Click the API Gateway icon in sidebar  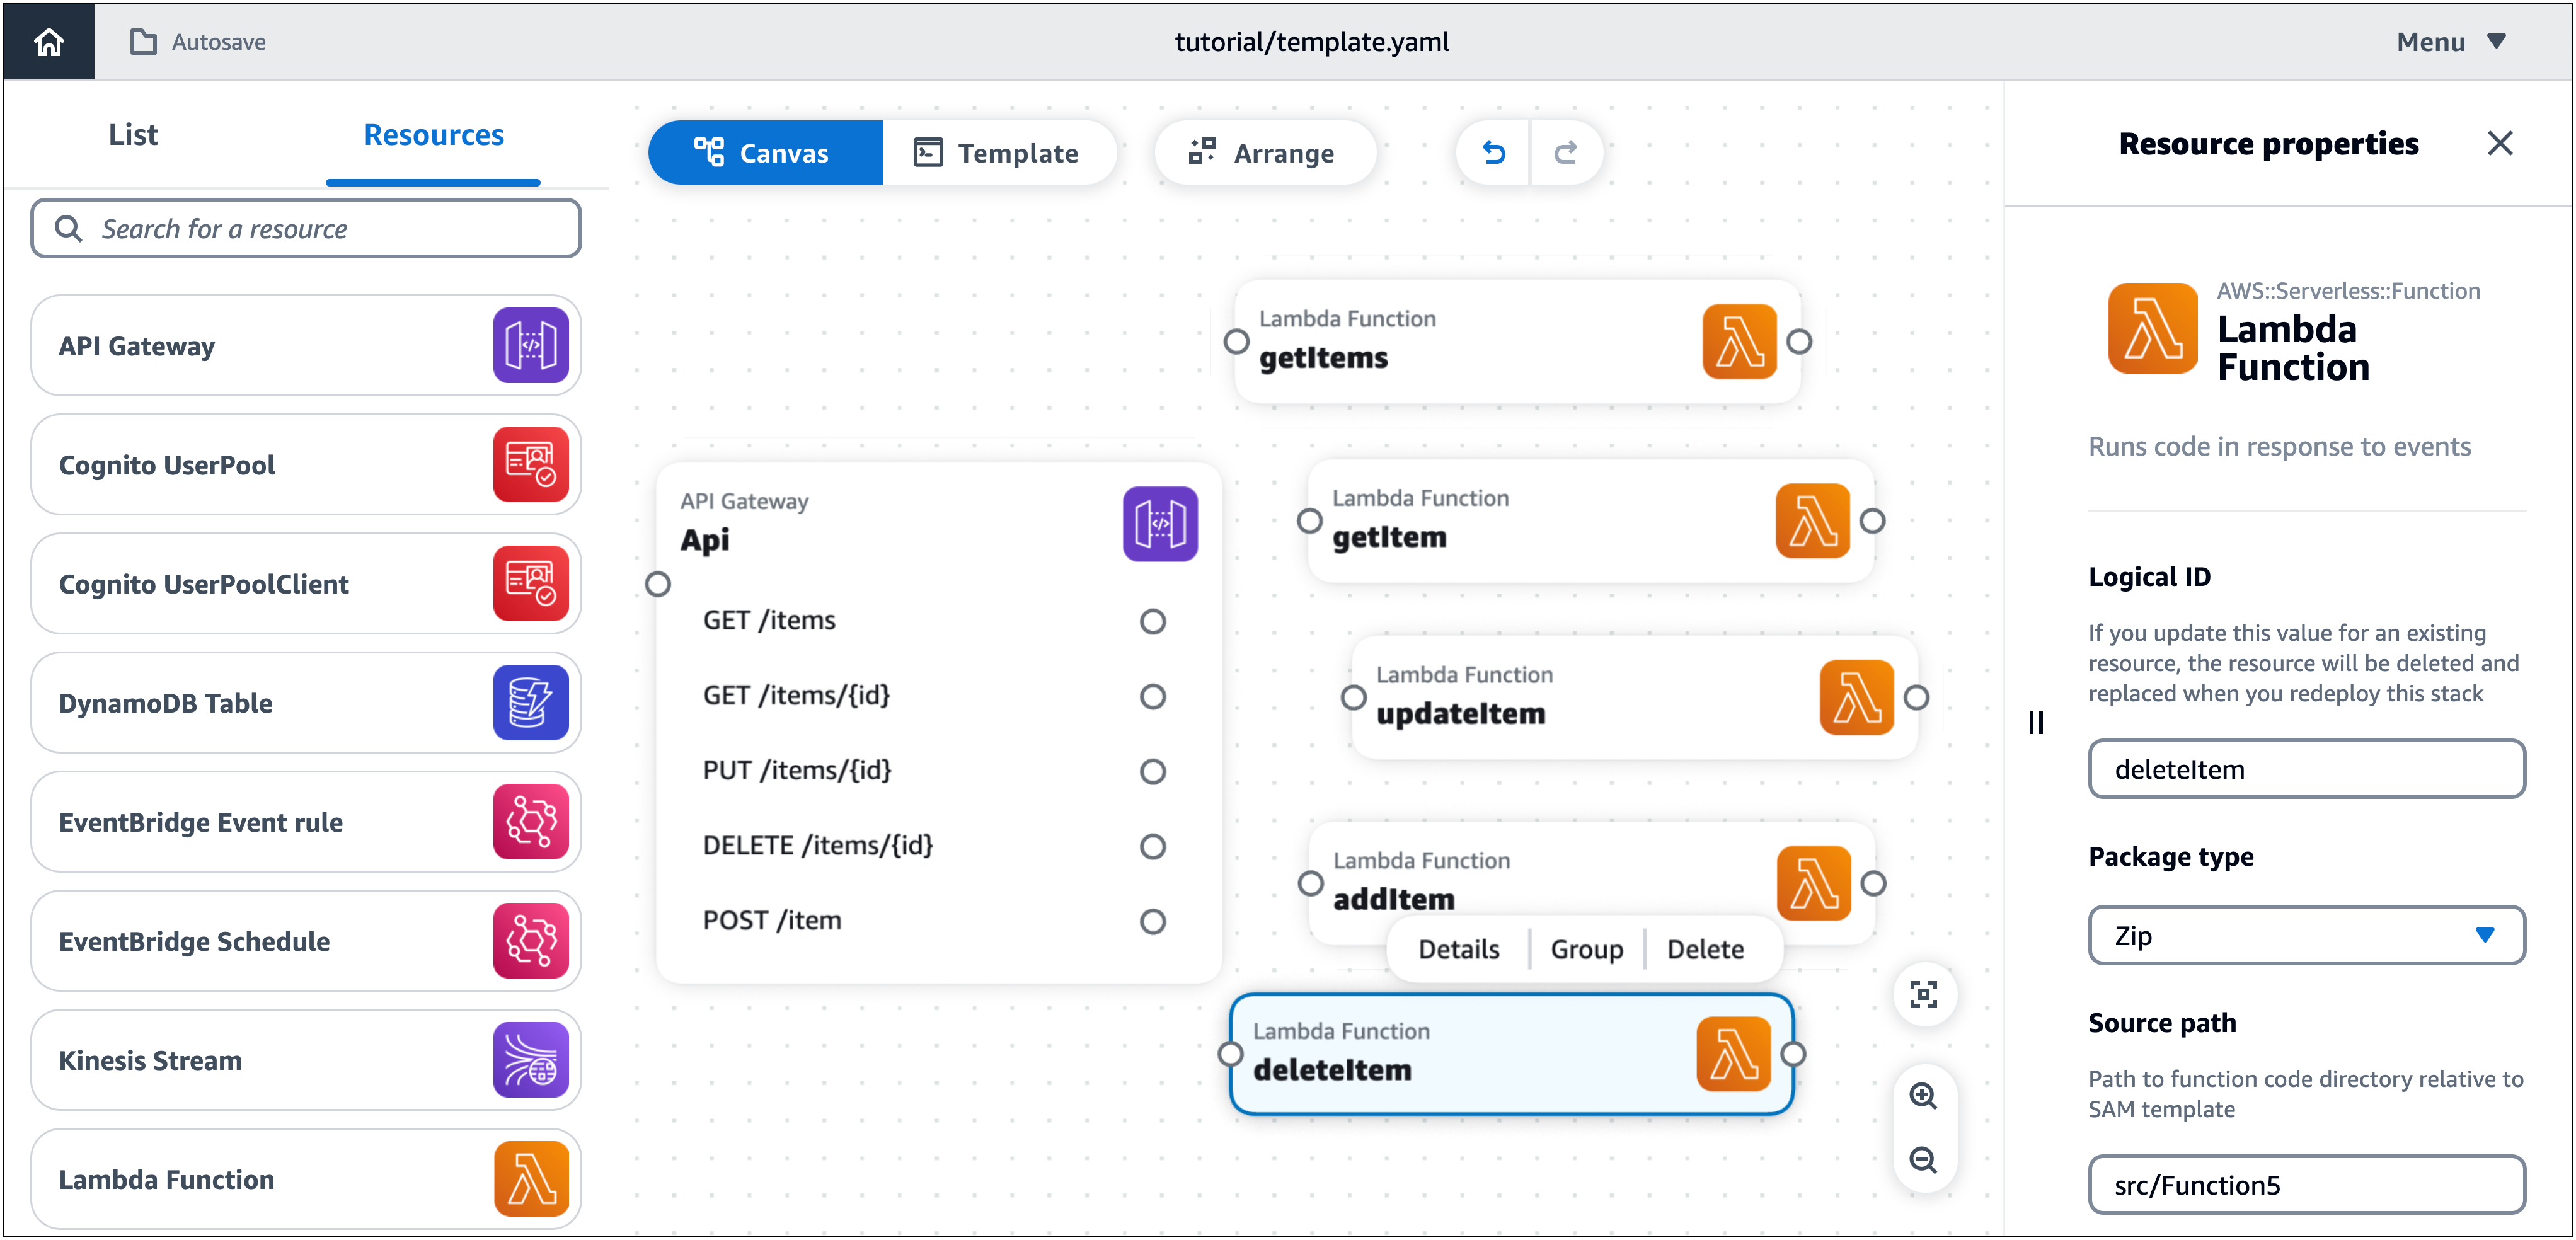point(531,343)
